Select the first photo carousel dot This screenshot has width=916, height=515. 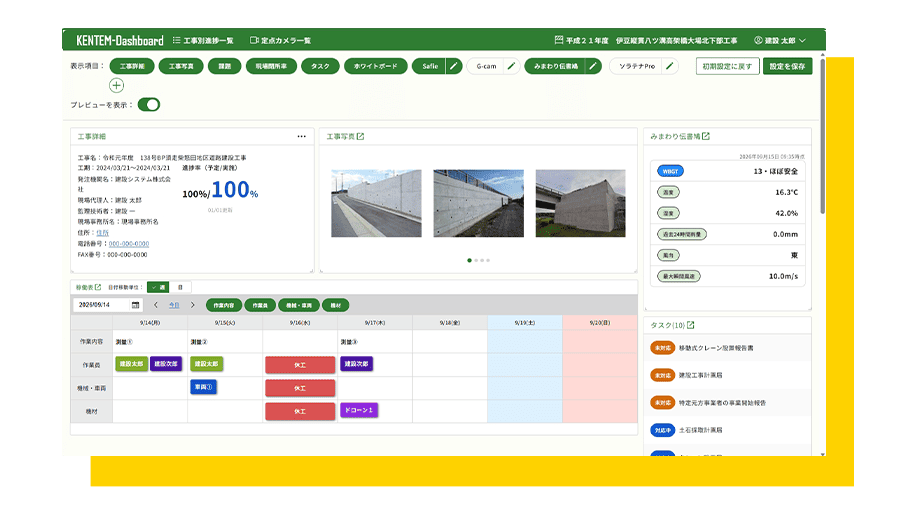click(x=469, y=260)
